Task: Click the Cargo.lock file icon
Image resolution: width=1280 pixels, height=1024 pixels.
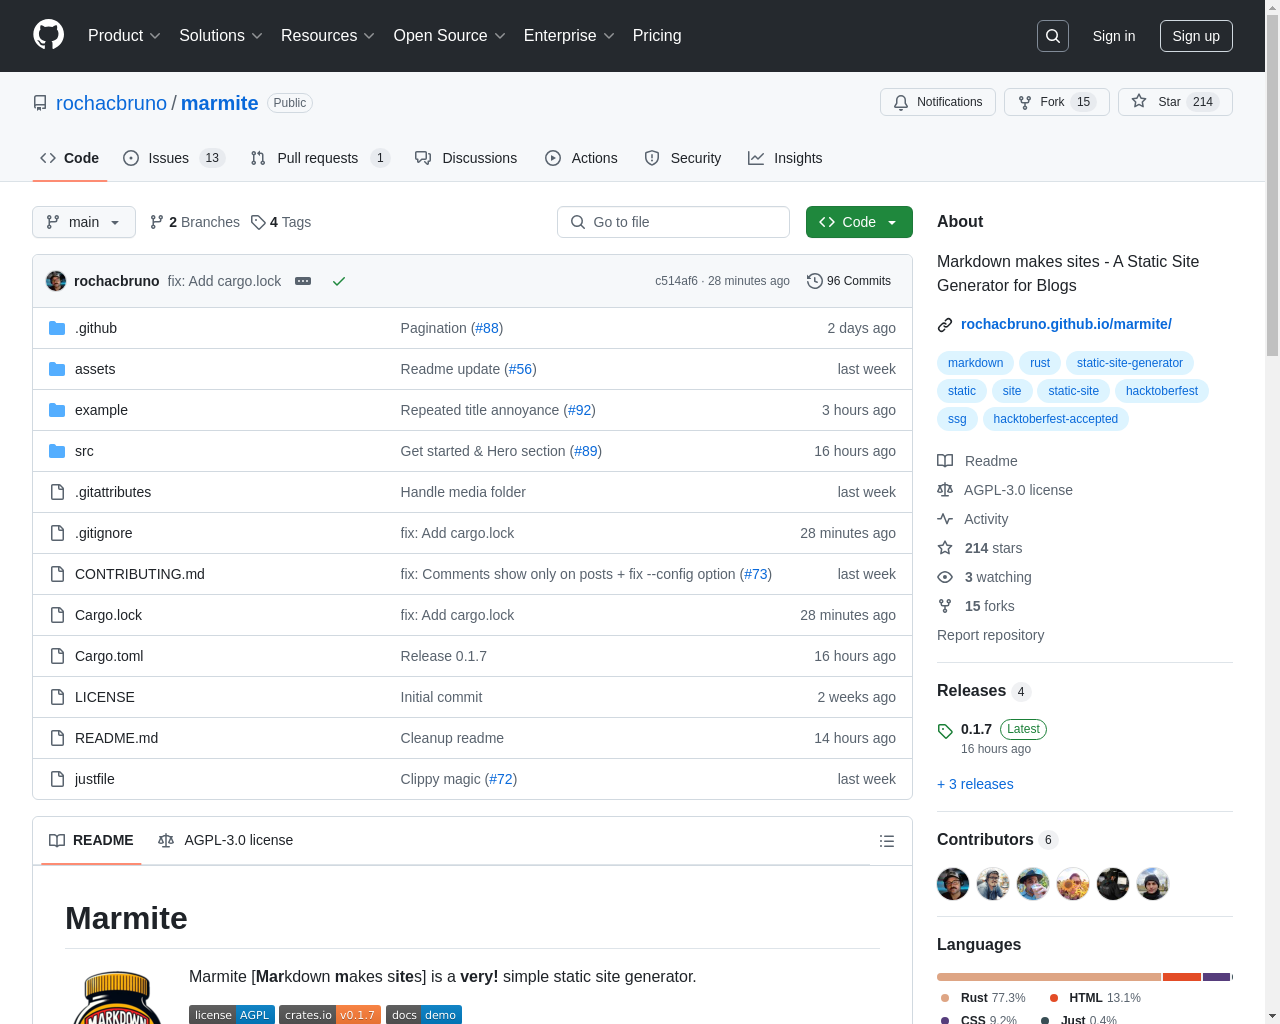Action: (57, 615)
